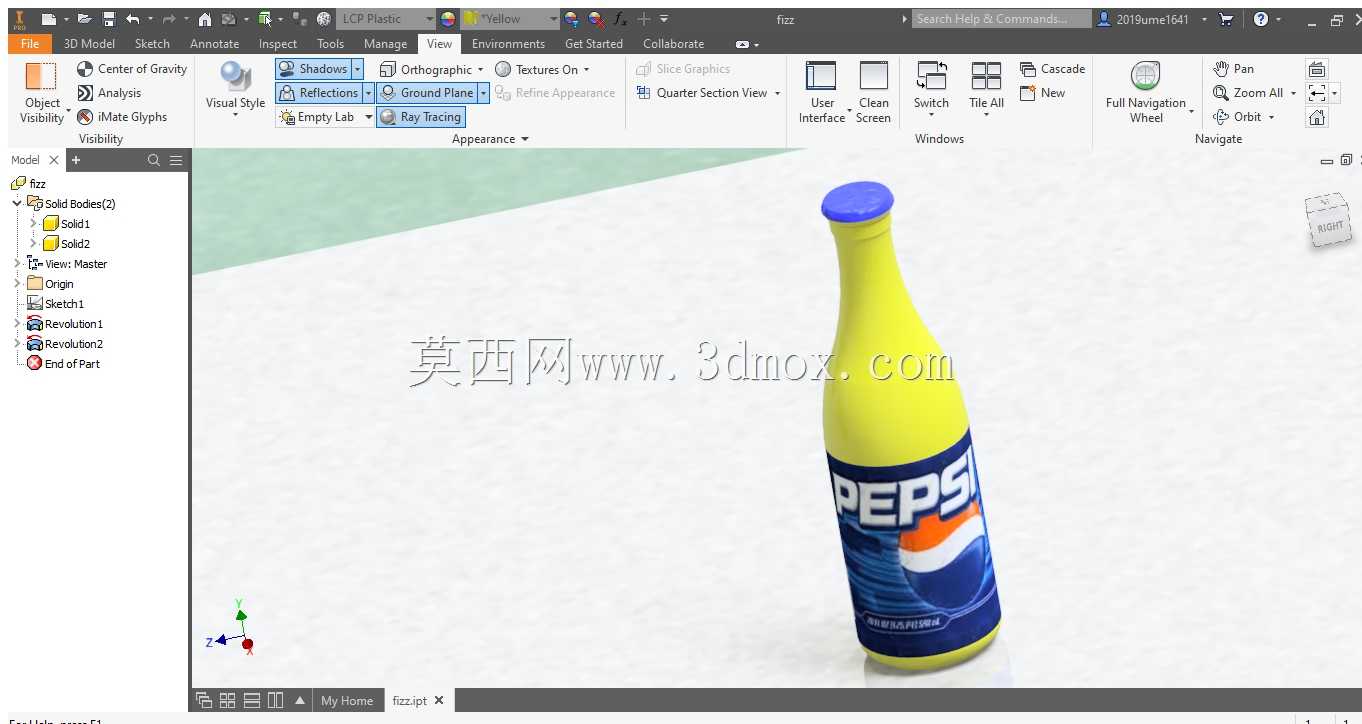
Task: Add a browser panel with plus button
Action: (x=76, y=160)
